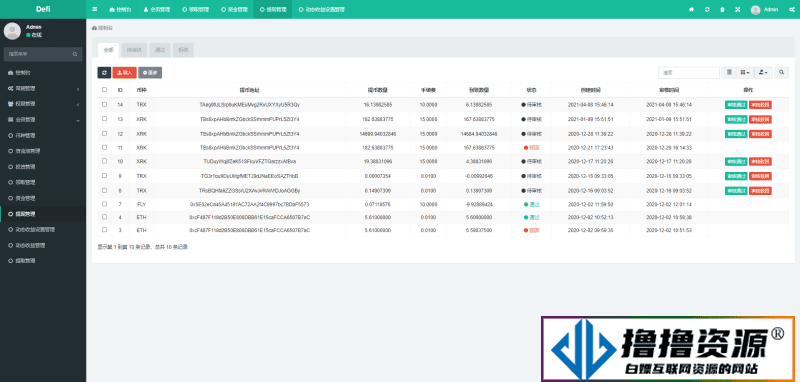
Task: Tick the select-all checkbox in table header
Action: [105, 90]
